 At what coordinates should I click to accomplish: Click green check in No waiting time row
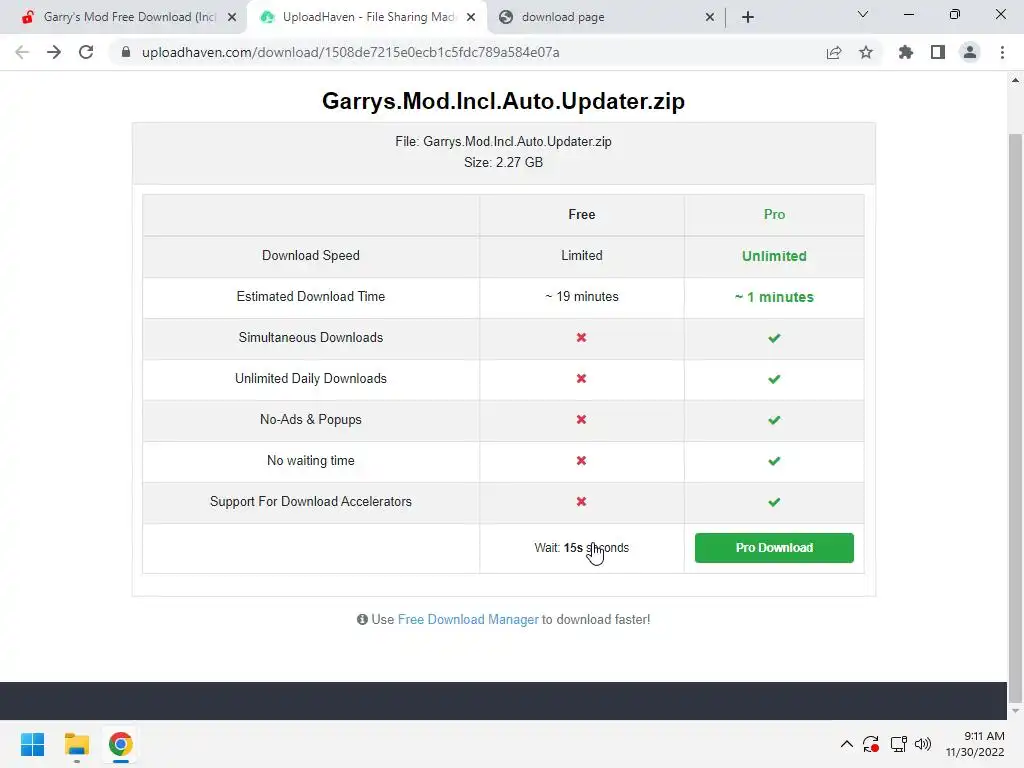pyautogui.click(x=774, y=461)
